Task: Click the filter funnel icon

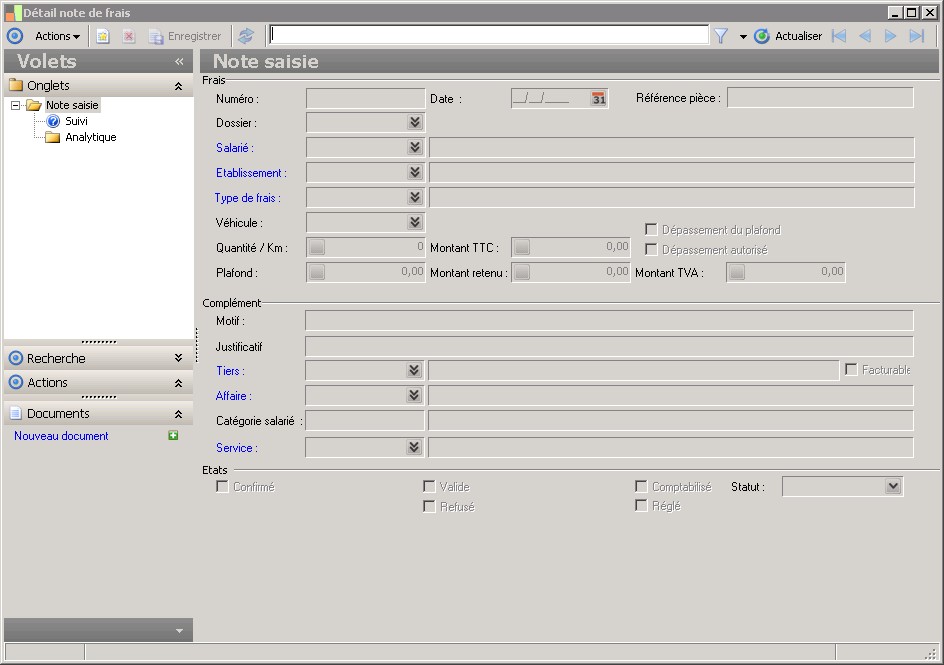Action: pyautogui.click(x=720, y=36)
